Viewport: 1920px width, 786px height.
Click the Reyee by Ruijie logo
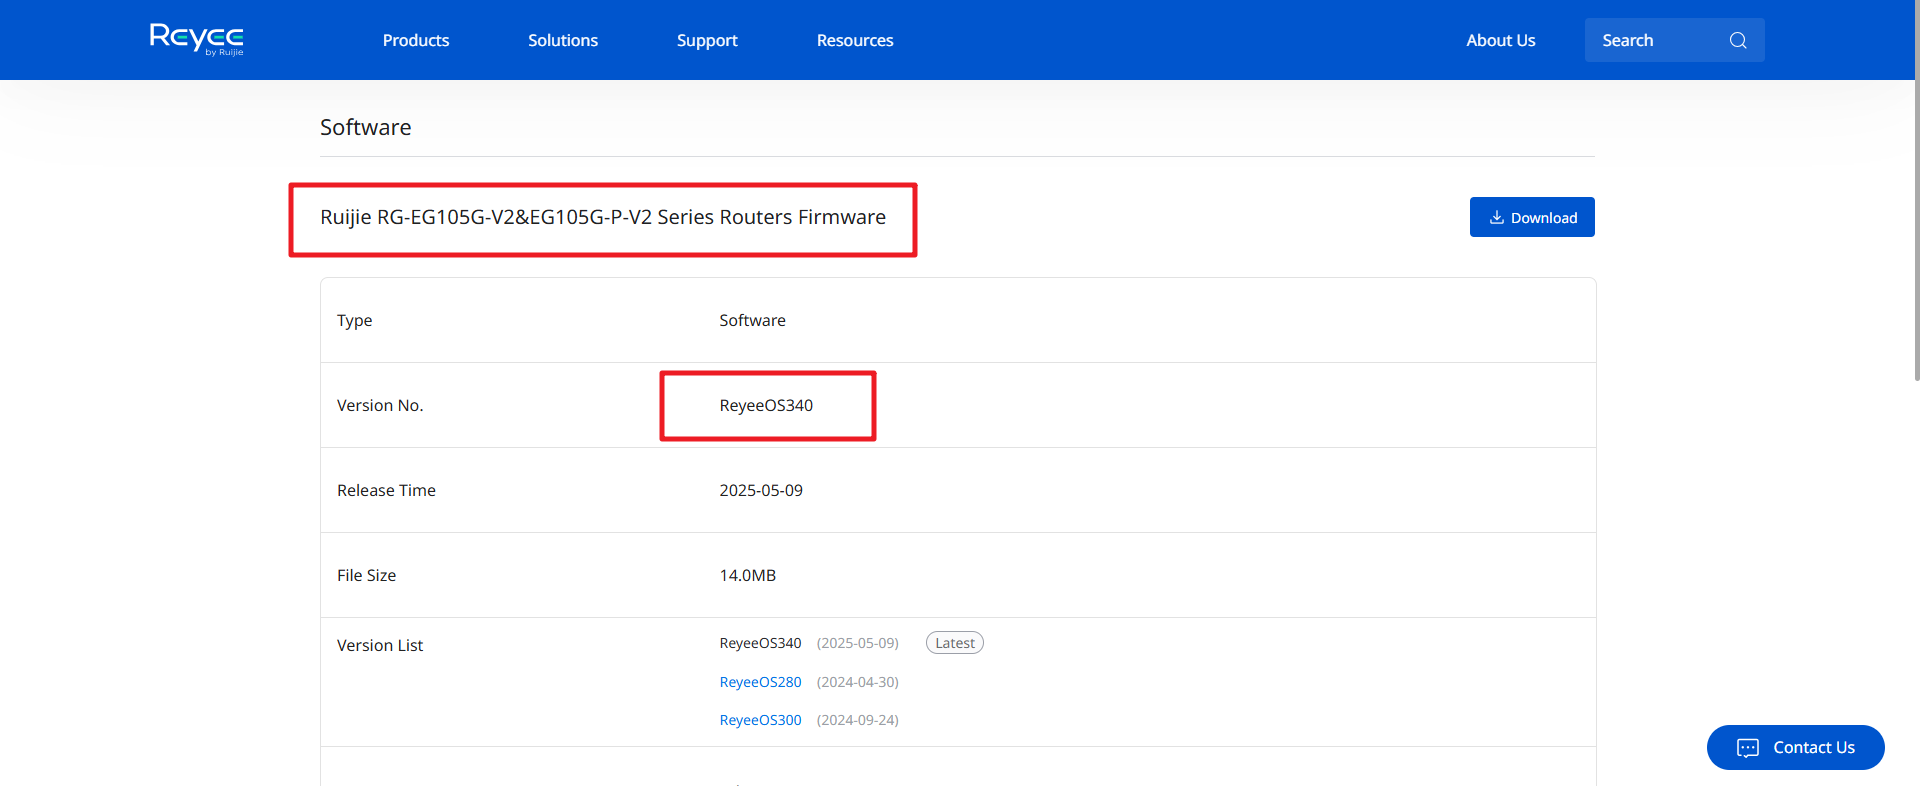pyautogui.click(x=197, y=39)
